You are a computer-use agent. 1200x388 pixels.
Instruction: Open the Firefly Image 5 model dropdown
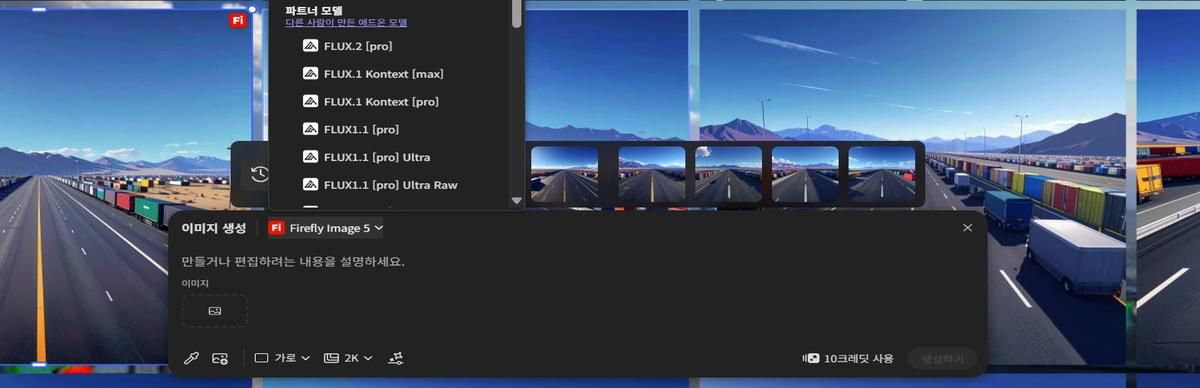327,228
